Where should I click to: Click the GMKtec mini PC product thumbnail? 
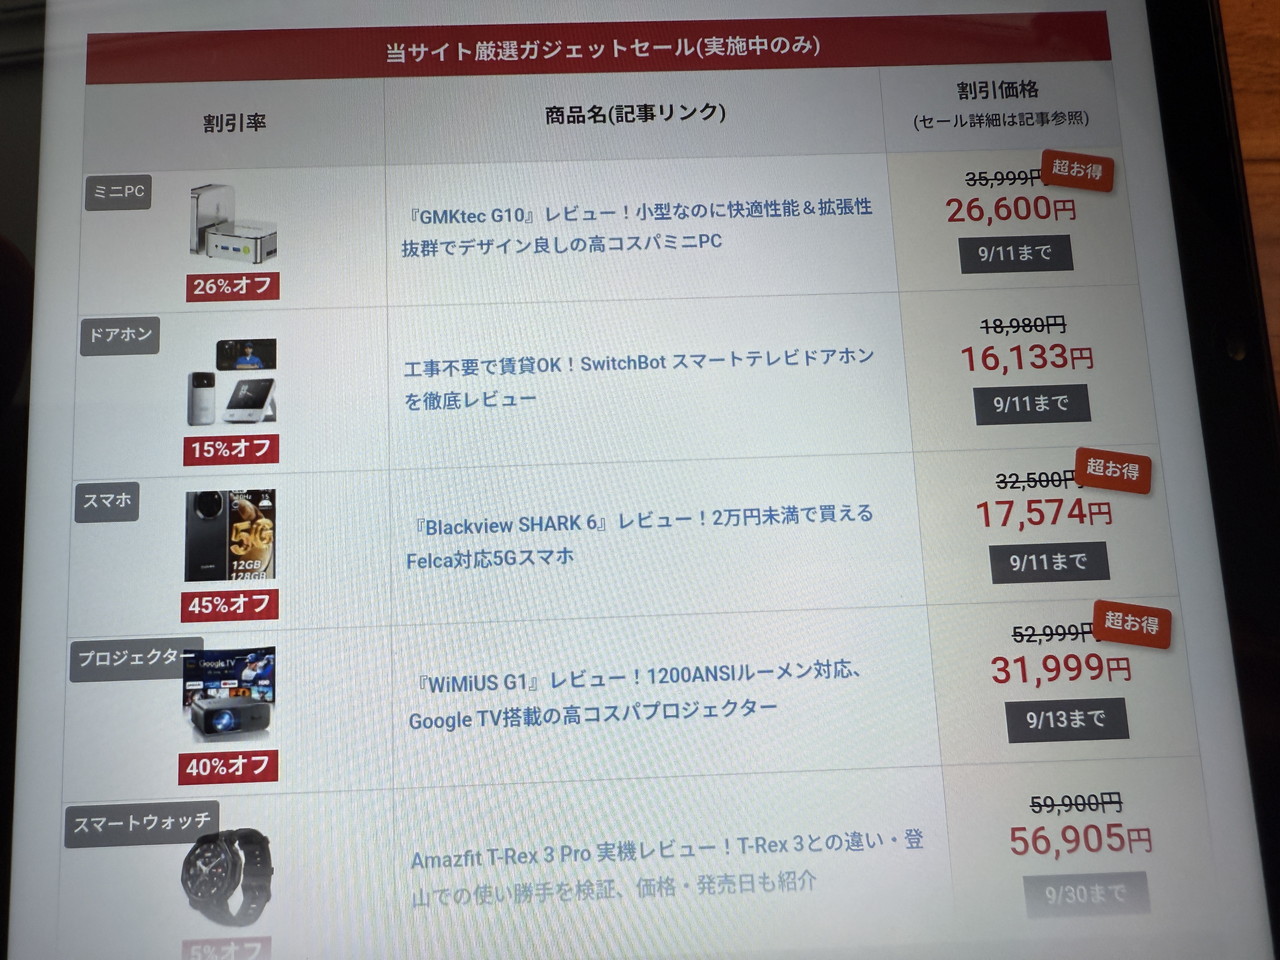(x=232, y=224)
